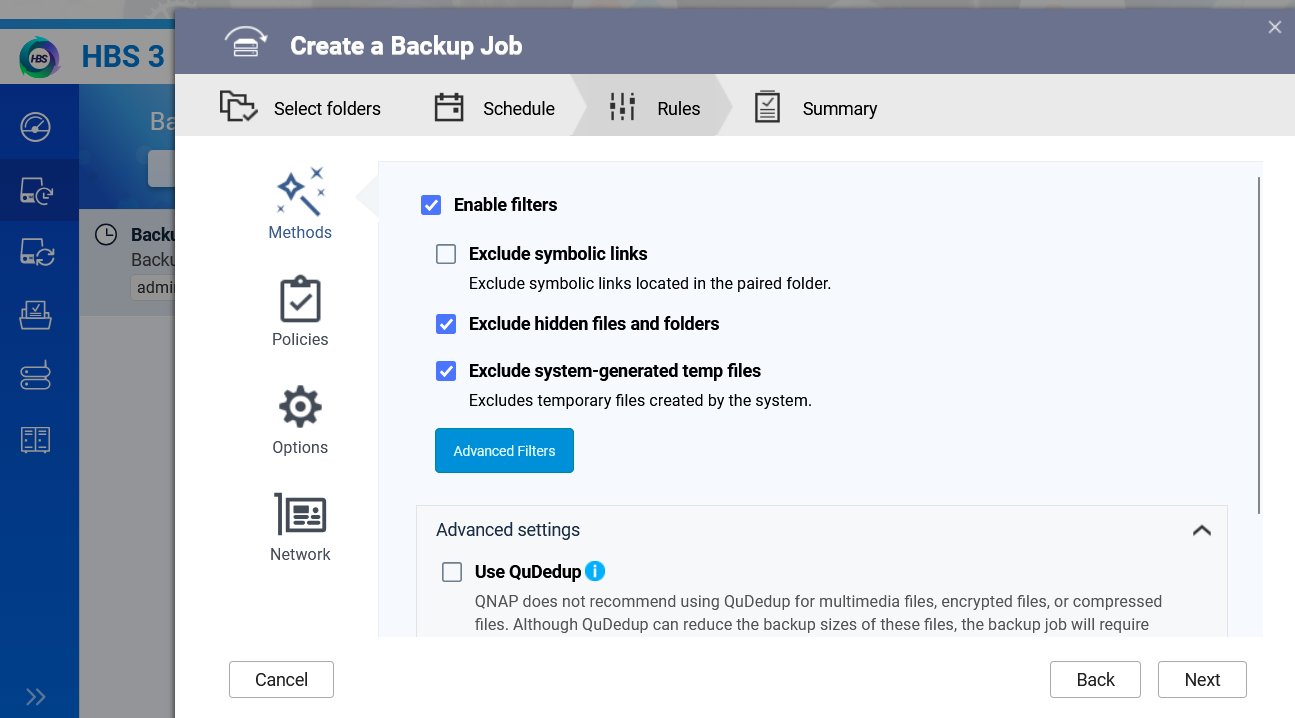Open the Network section
The image size is (1295, 718).
pos(300,527)
